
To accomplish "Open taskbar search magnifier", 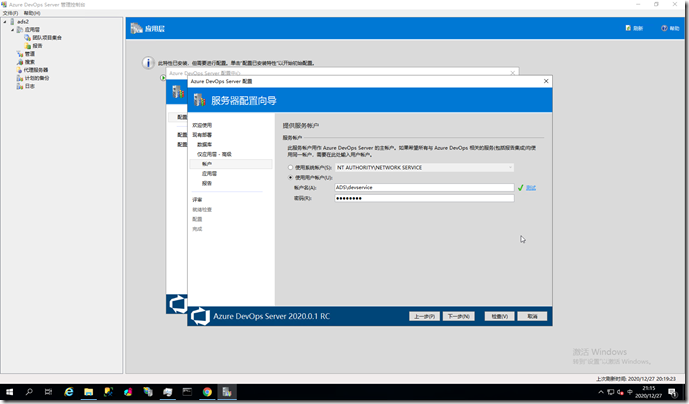I will (29, 392).
